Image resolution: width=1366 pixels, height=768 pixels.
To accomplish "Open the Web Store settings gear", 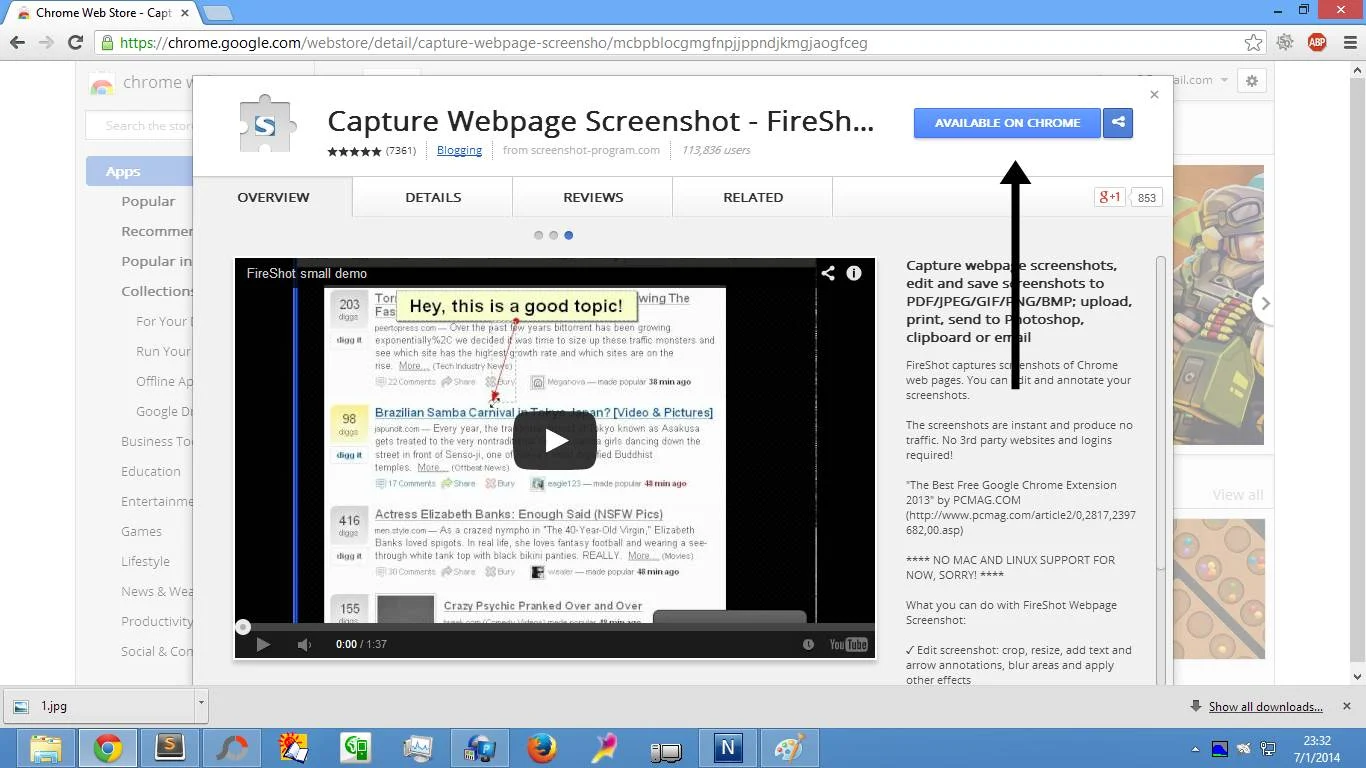I will click(x=1252, y=81).
